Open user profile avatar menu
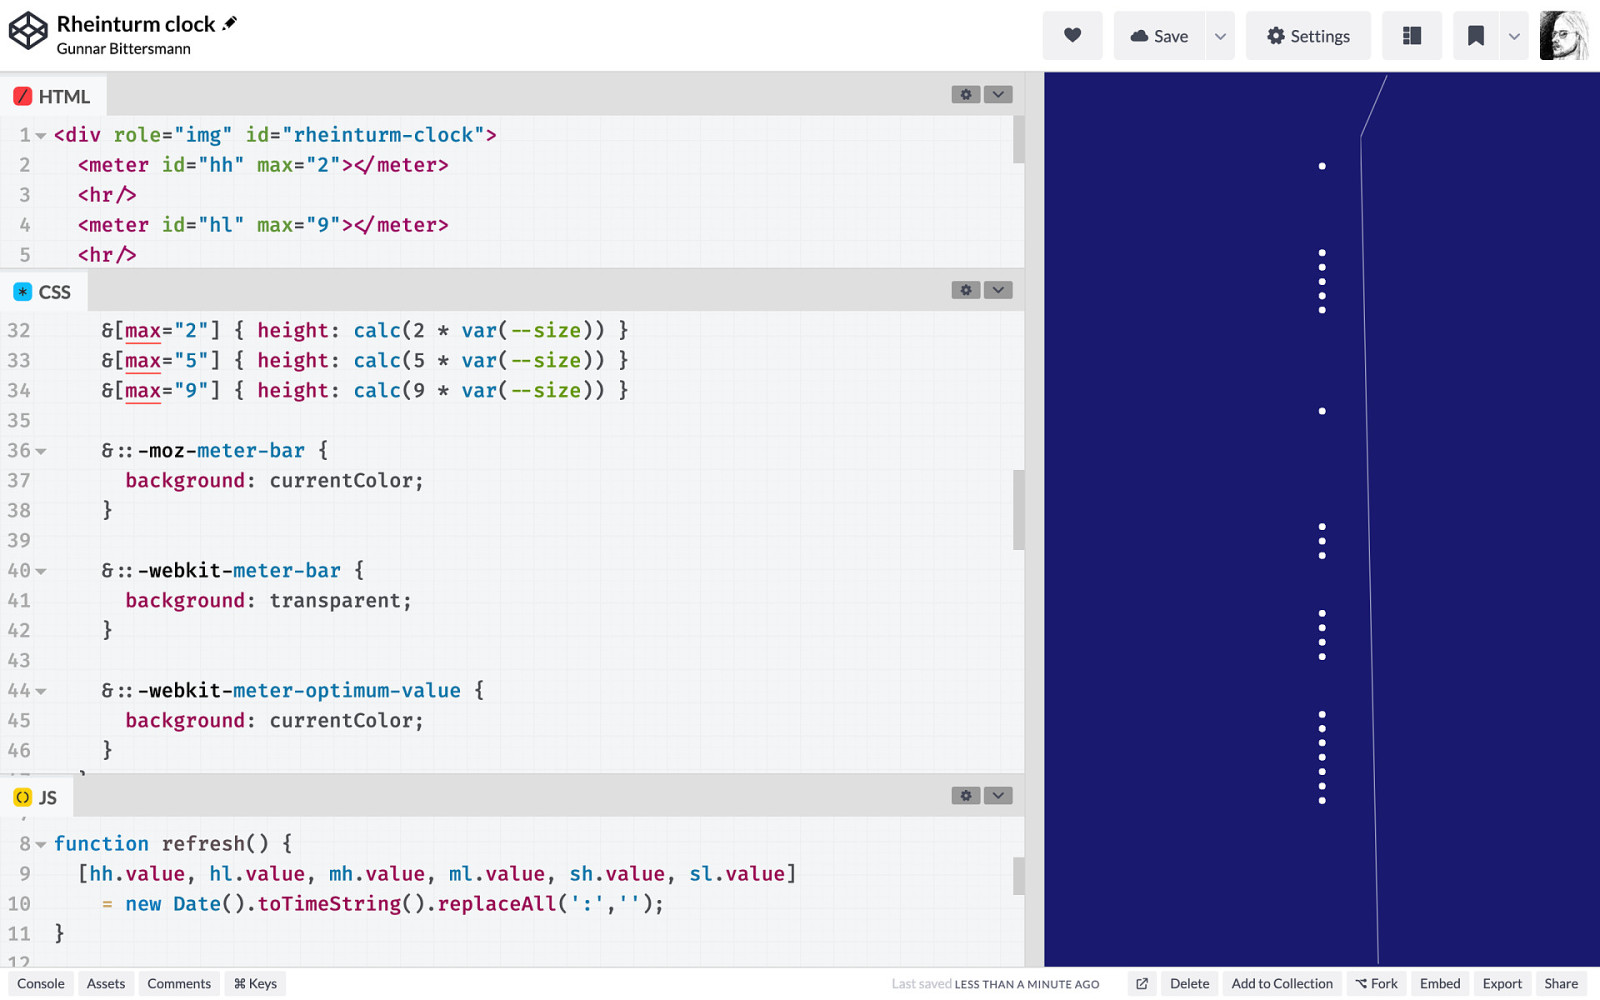The image size is (1600, 1000). point(1564,36)
